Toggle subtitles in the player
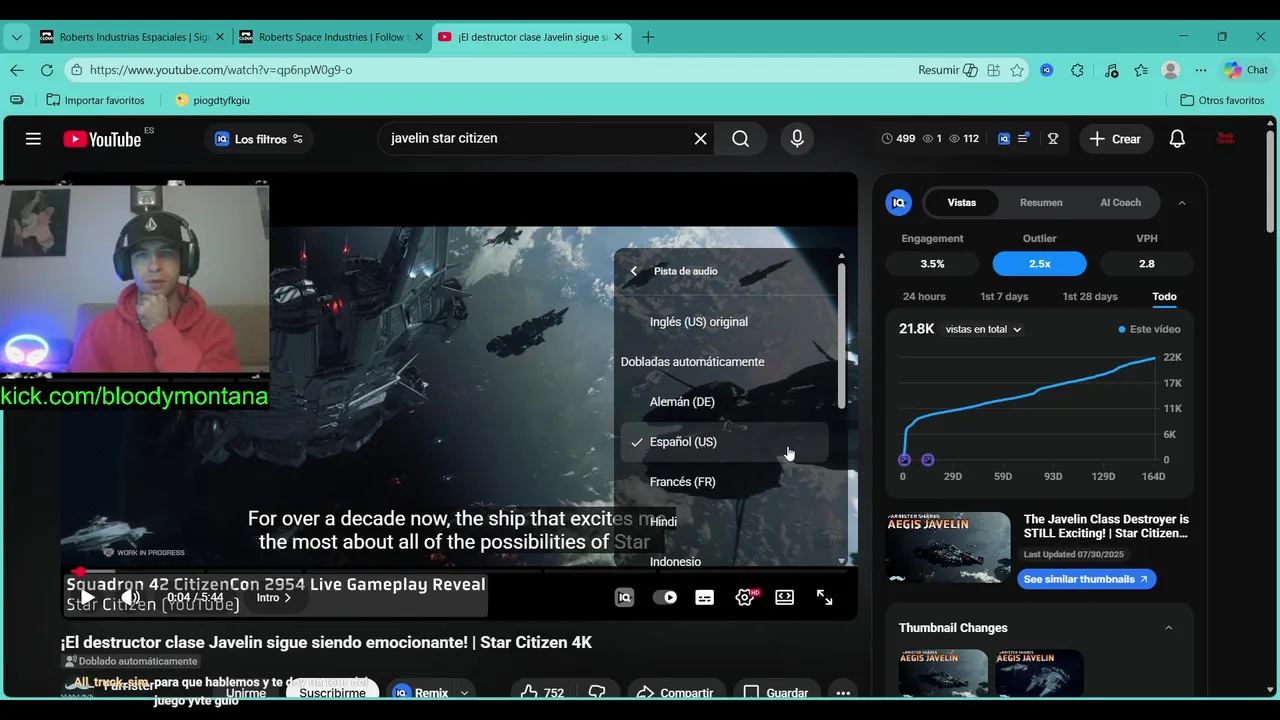Viewport: 1280px width, 720px height. (705, 598)
